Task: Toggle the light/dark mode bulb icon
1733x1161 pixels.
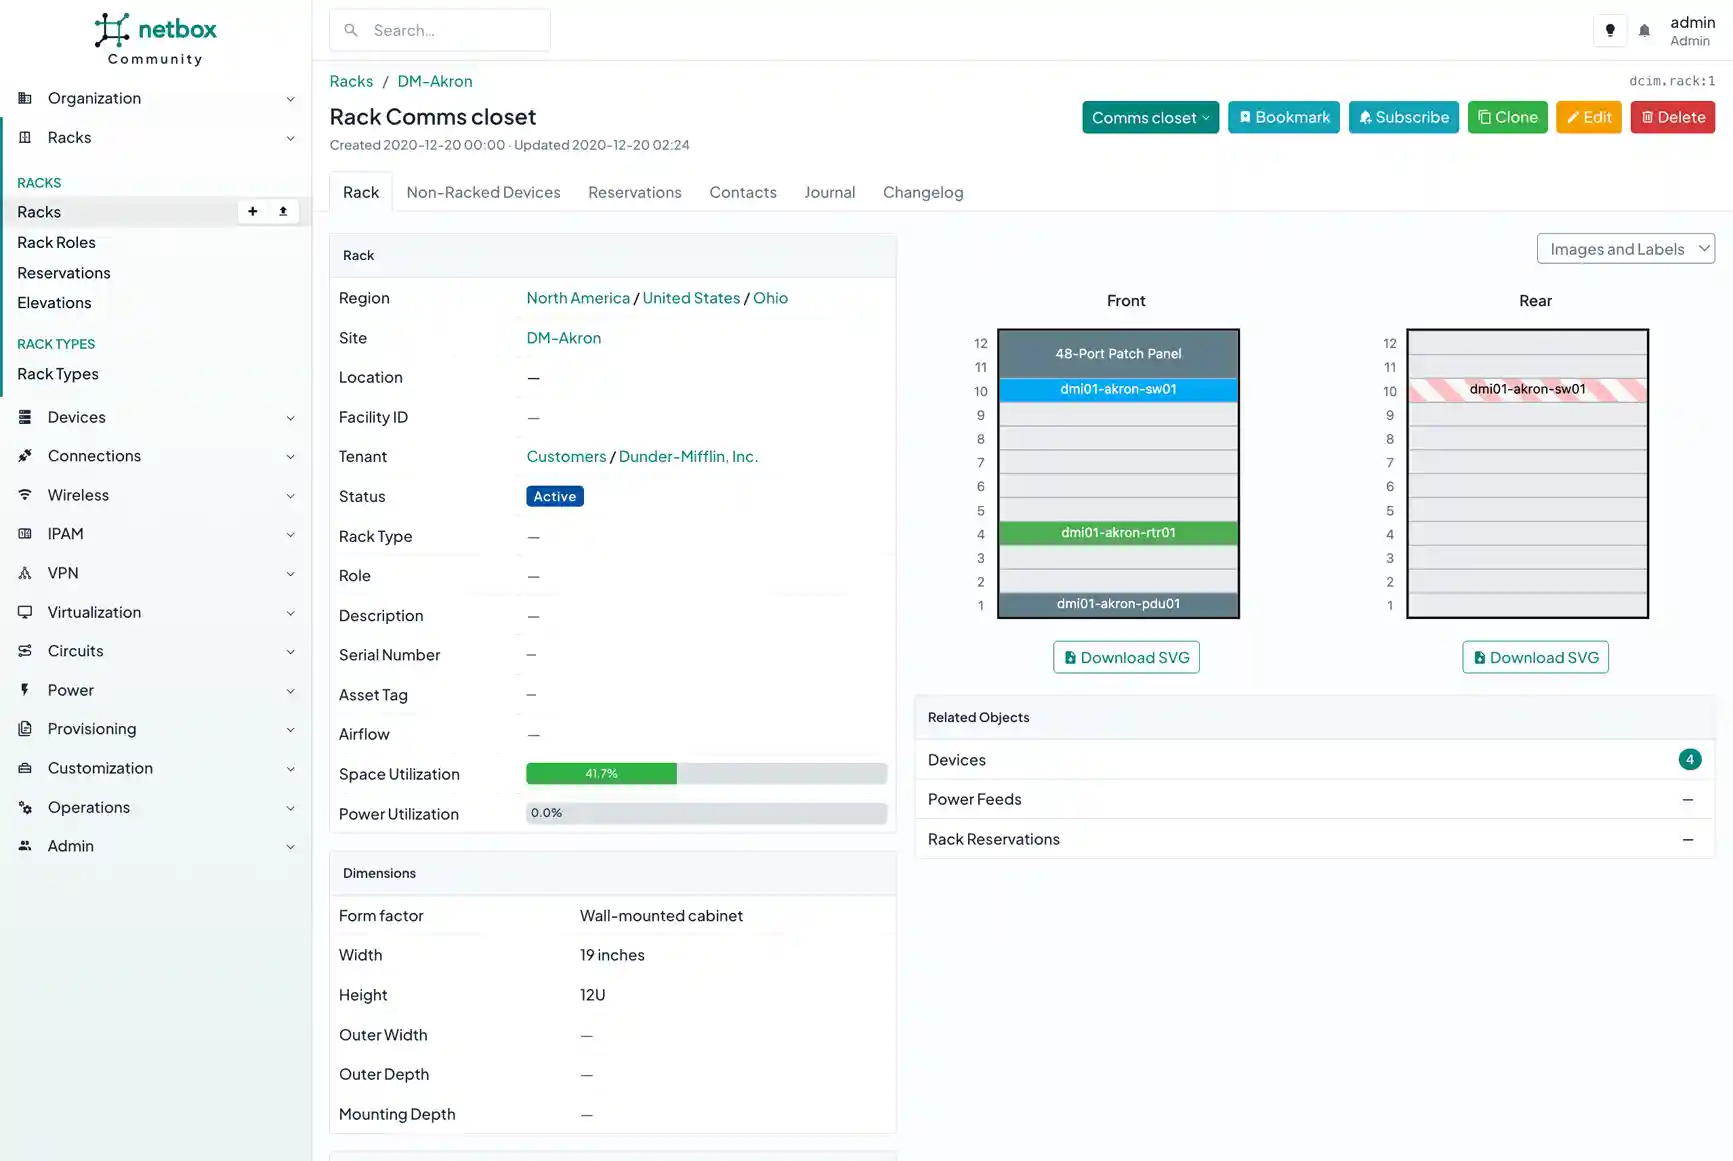Action: pos(1609,30)
